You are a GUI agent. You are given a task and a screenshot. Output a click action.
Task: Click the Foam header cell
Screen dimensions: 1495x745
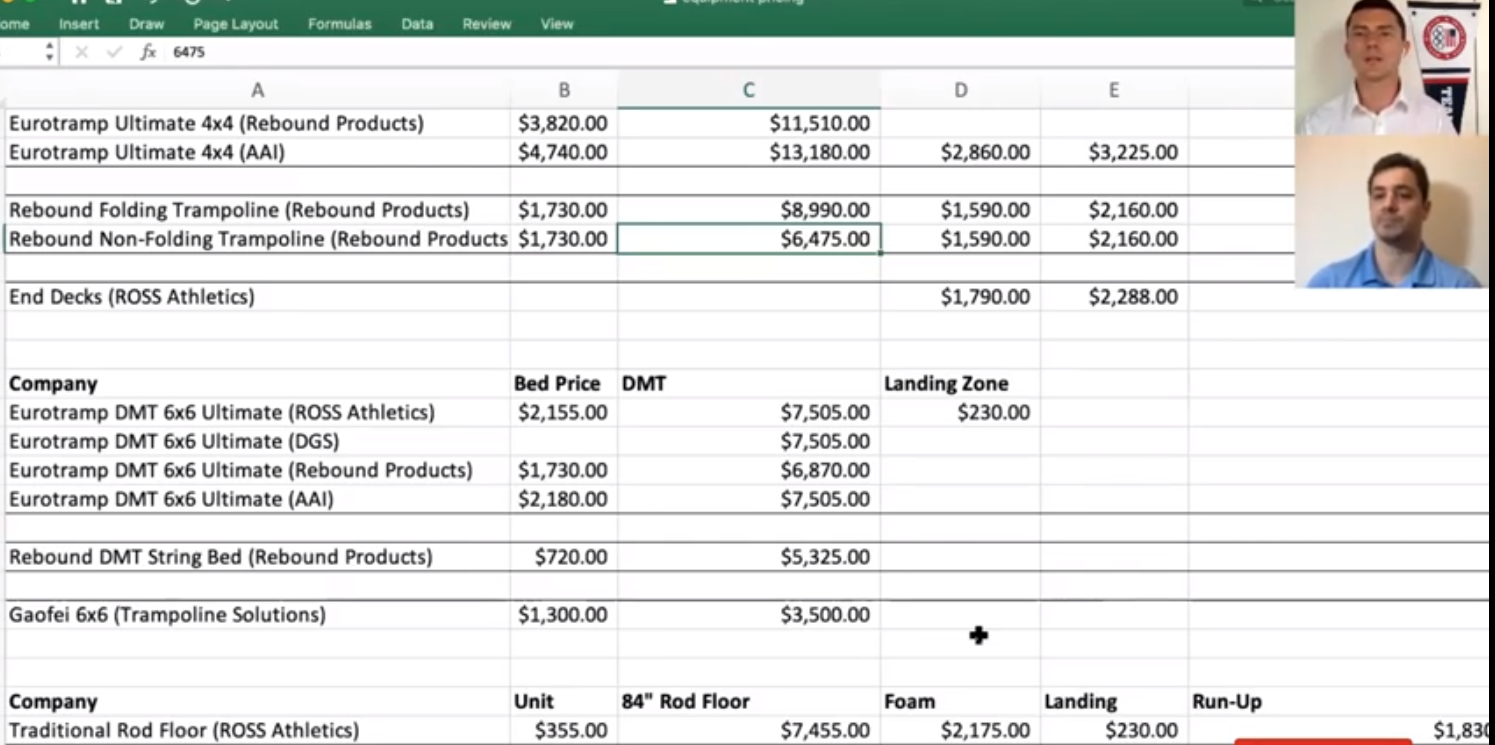961,702
